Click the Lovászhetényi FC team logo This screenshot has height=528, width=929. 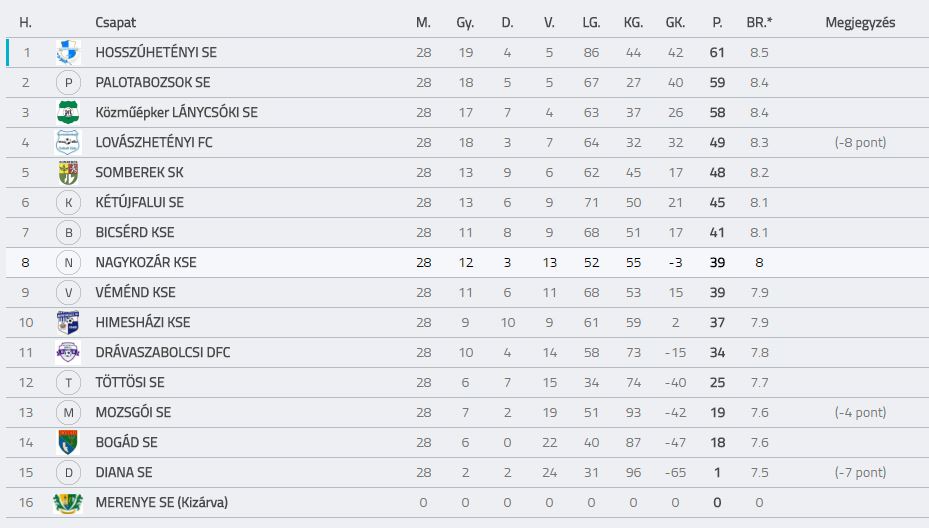click(x=68, y=142)
